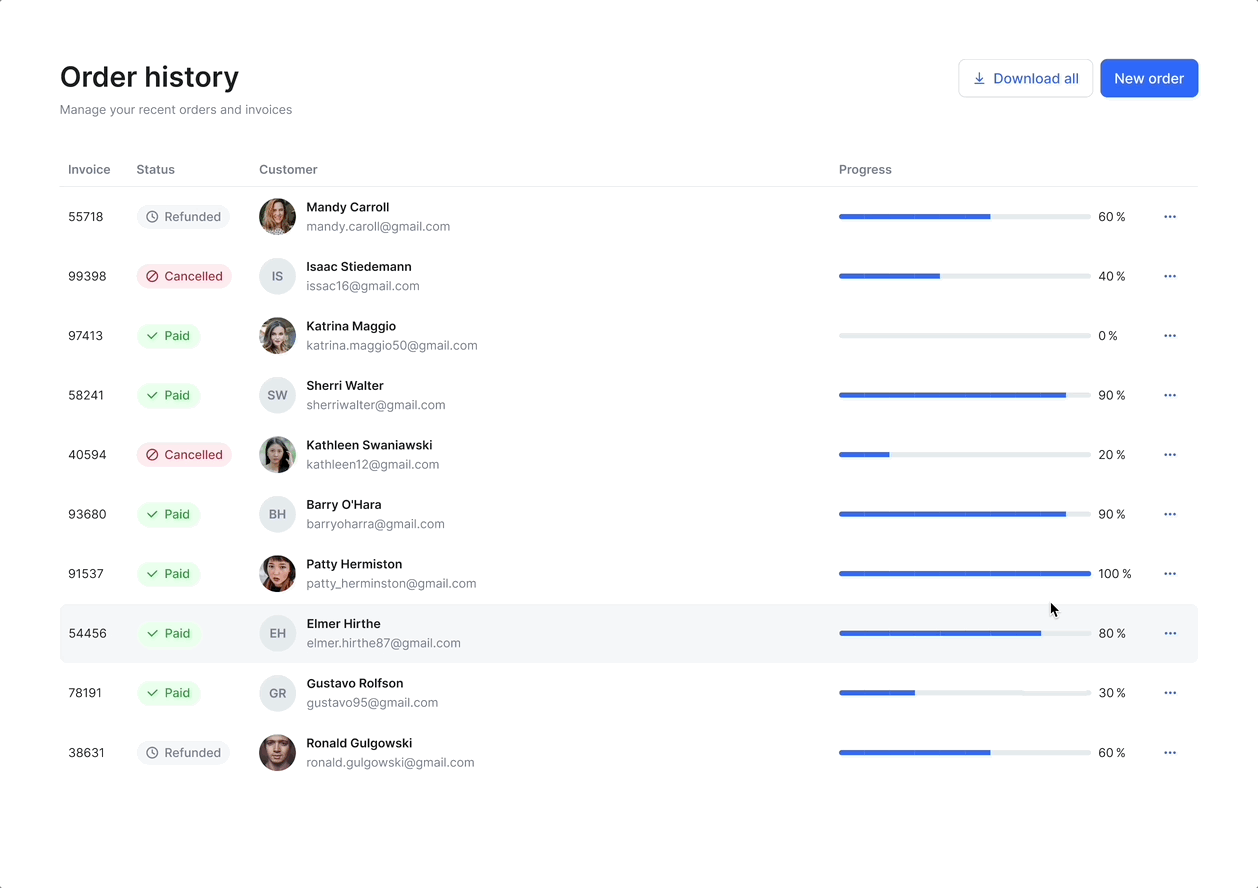Click the Download all button
1258x888 pixels.
[x=1025, y=79]
